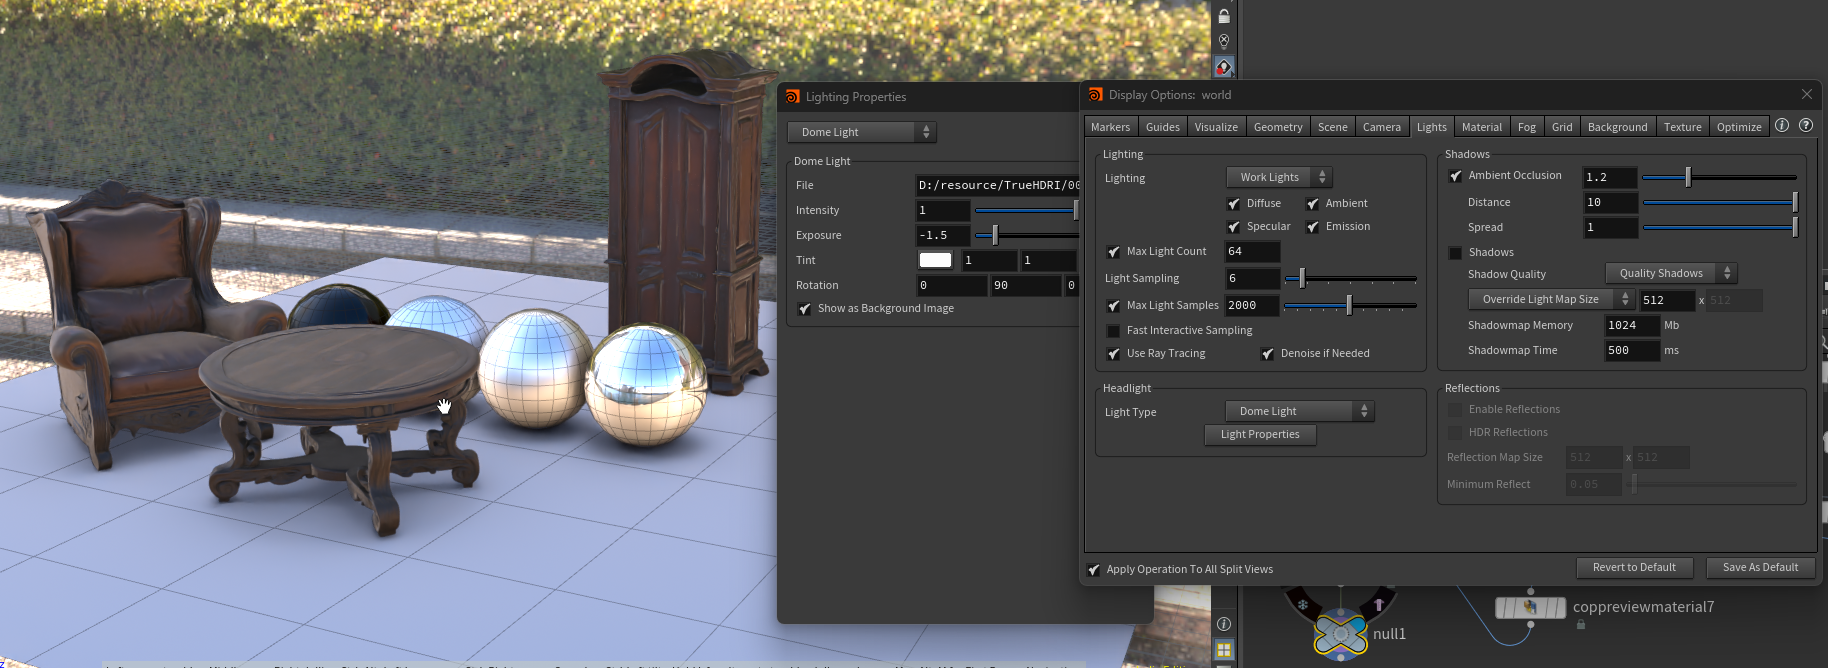1828x668 pixels.
Task: Click the lock badge under coppreviewmaterial7
Action: 1581,625
